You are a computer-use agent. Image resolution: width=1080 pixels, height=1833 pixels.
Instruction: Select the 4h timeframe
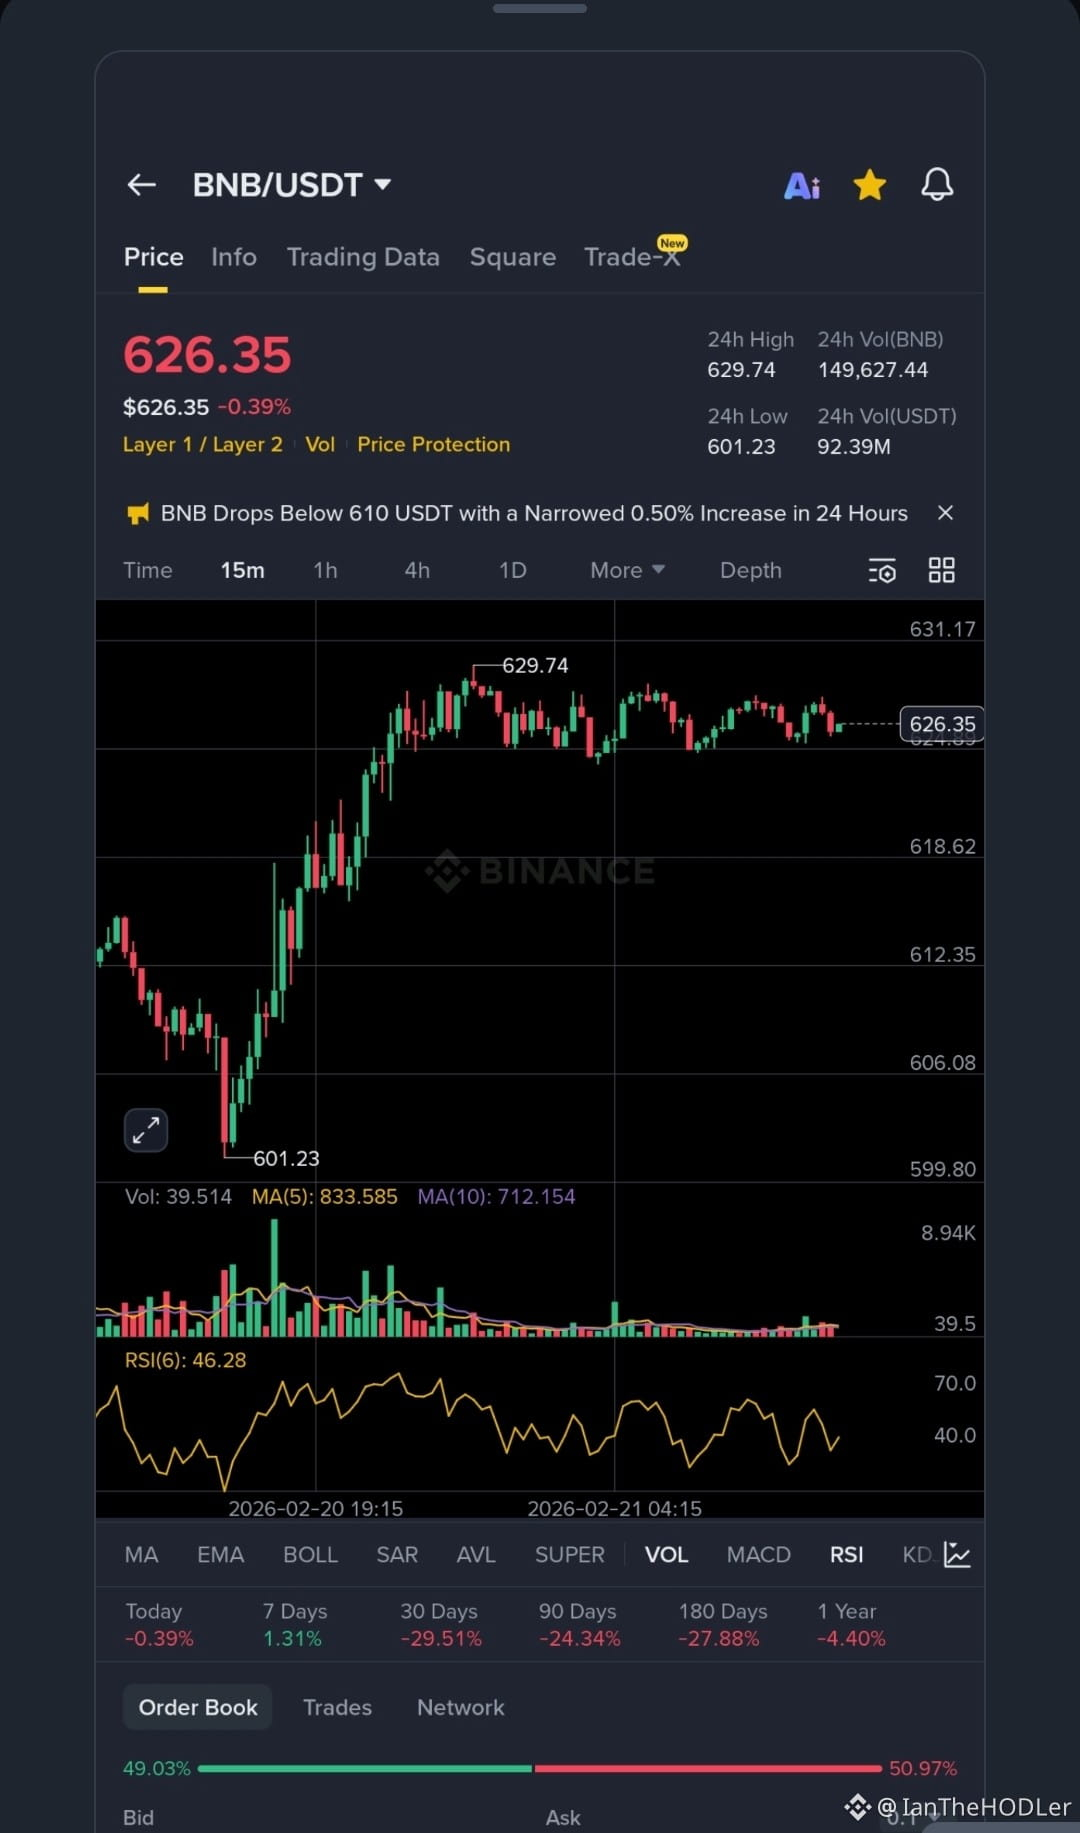click(x=417, y=570)
